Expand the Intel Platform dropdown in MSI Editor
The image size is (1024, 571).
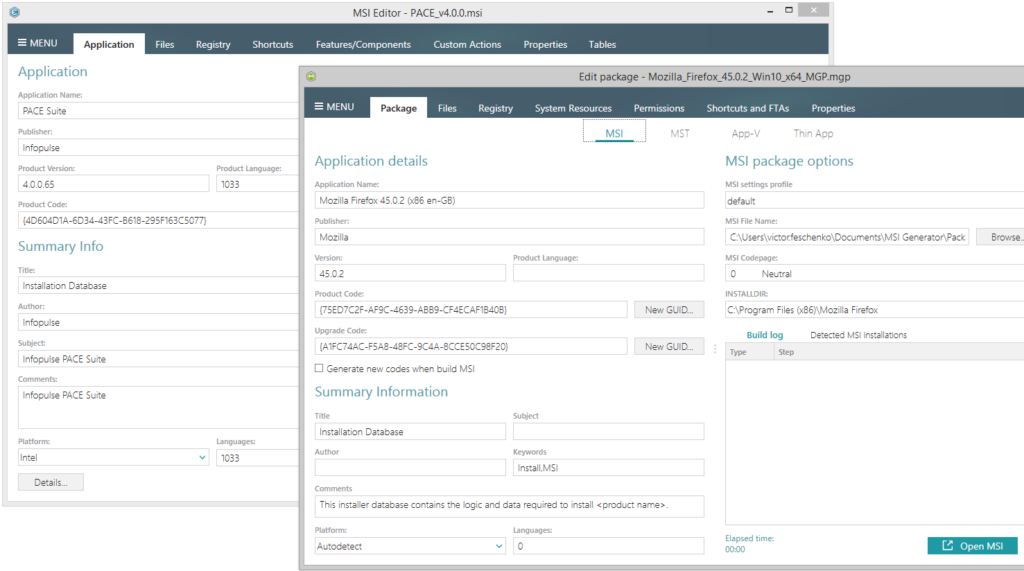202,457
